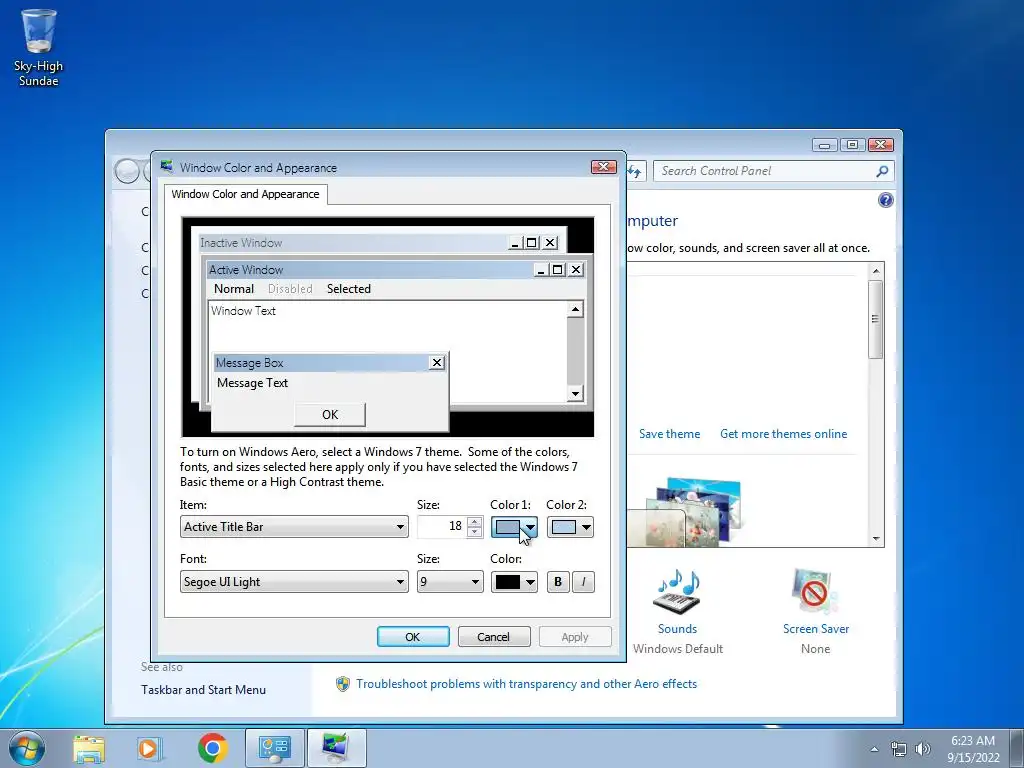Open Taskbar and Start Menu link
Screen dimensions: 1024x768
pyautogui.click(x=203, y=690)
